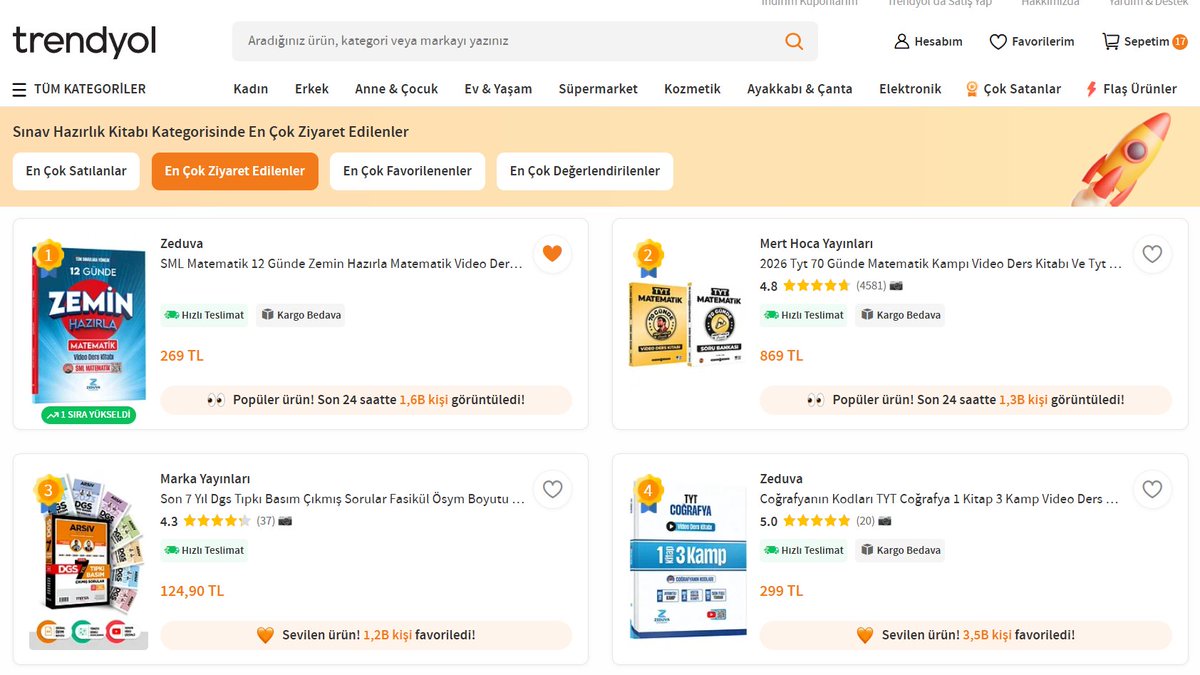The image size is (1200, 675).
Task: Select the En Çok Satılanlar tab
Action: (x=76, y=171)
